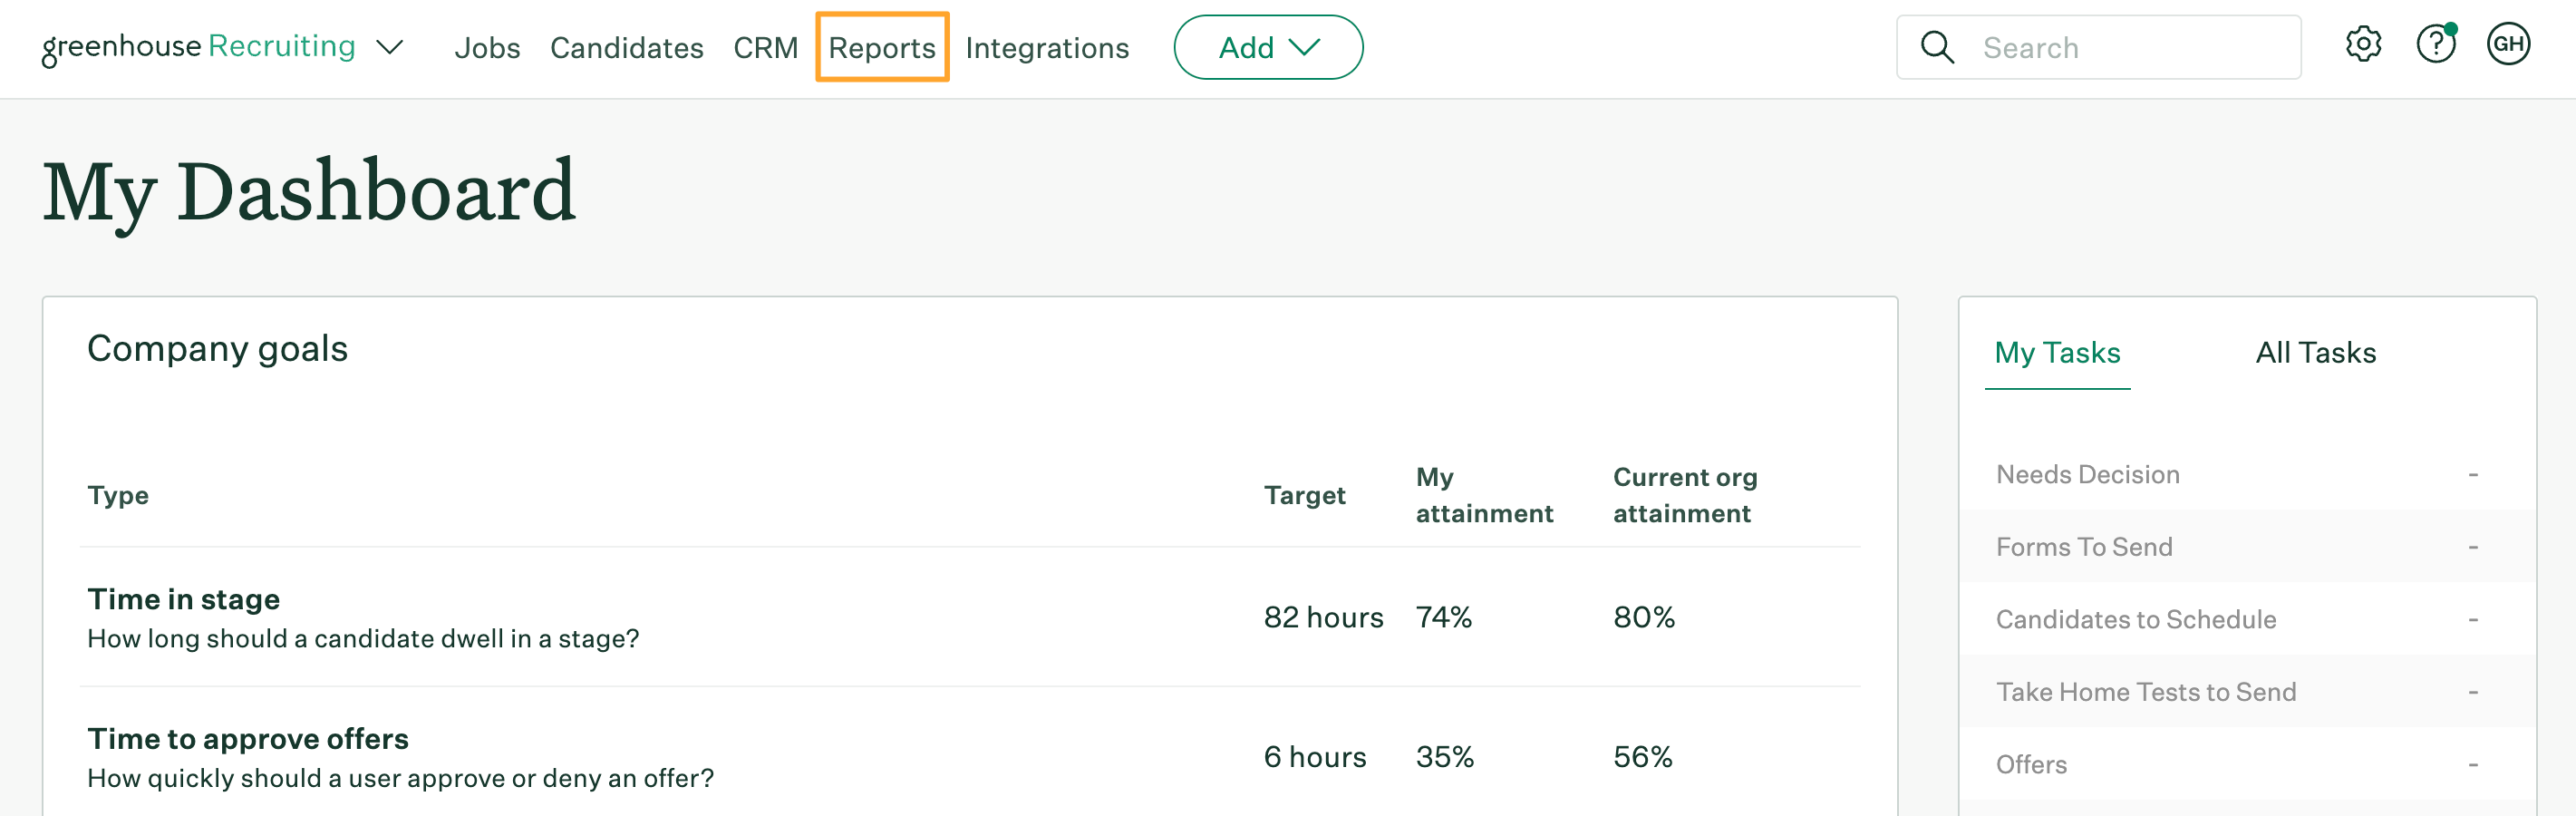Open the Settings gear icon

[2363, 46]
